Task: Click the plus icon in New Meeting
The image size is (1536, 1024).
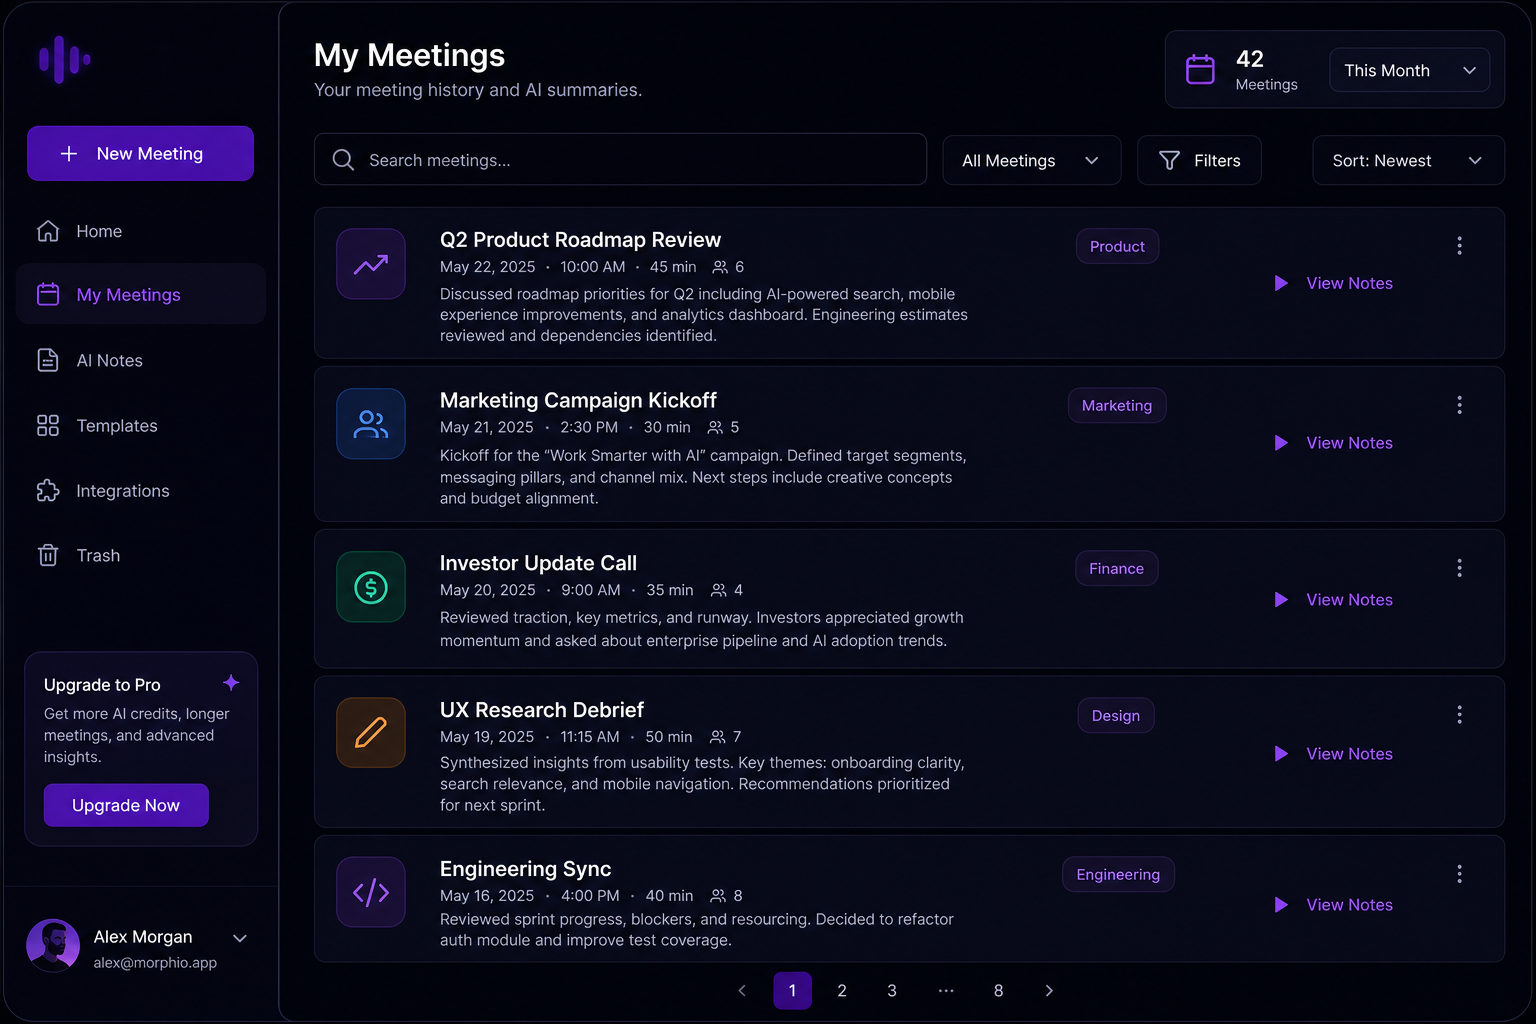Action: (69, 153)
